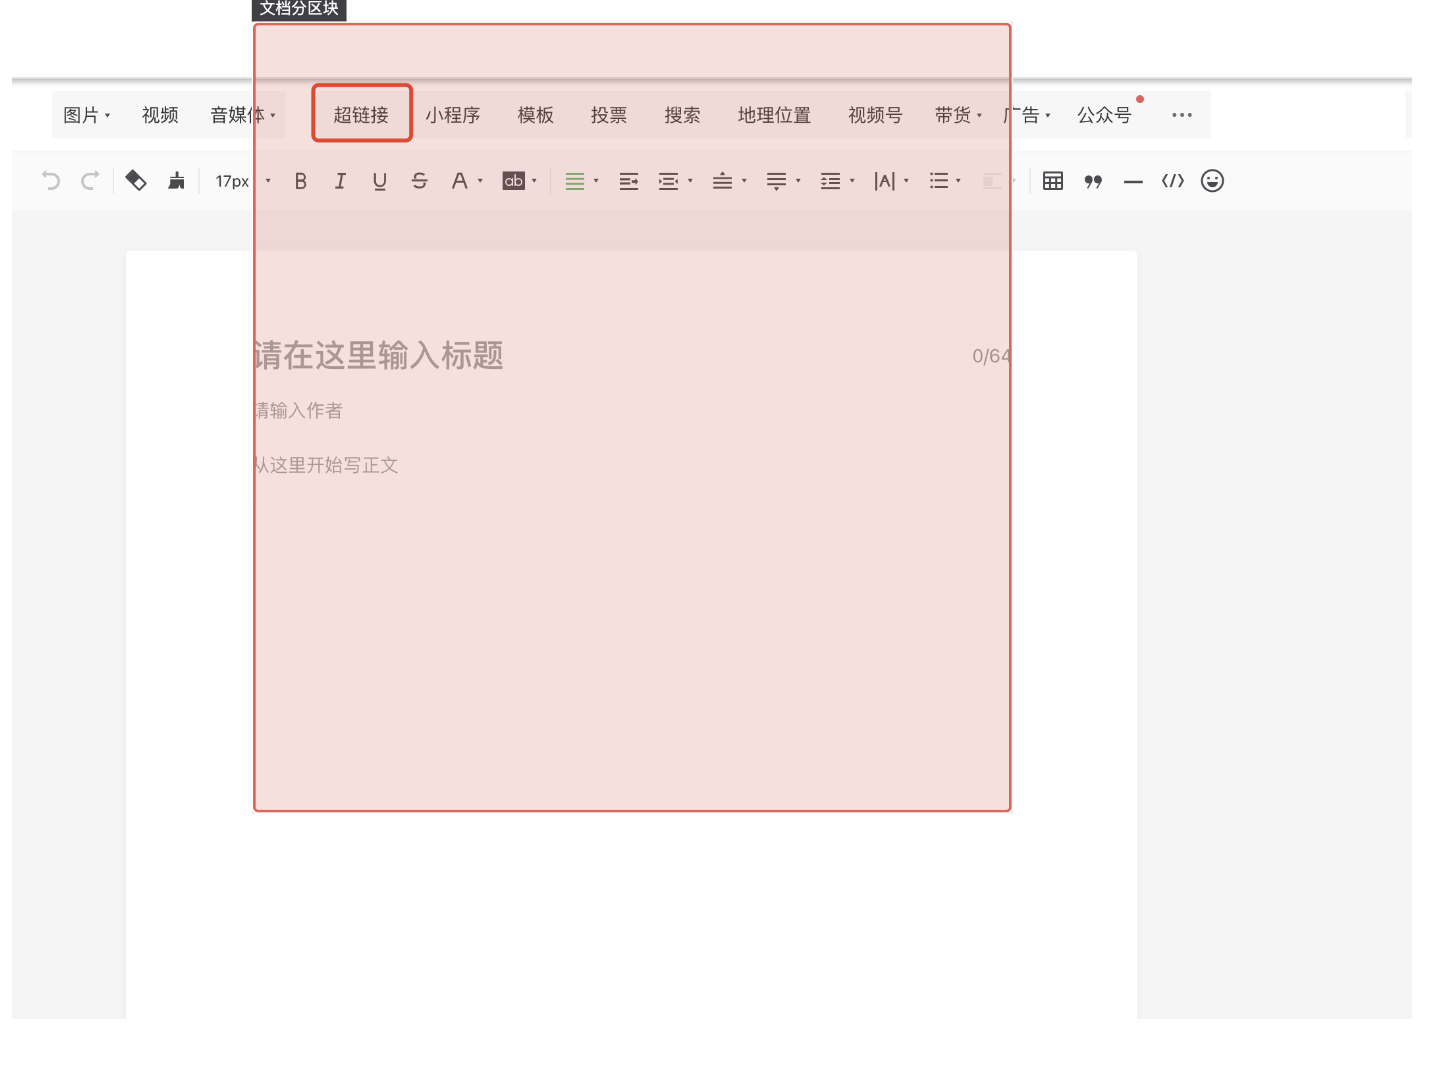
Task: Open the paragraph spacing before dropdown
Action: coord(729,181)
